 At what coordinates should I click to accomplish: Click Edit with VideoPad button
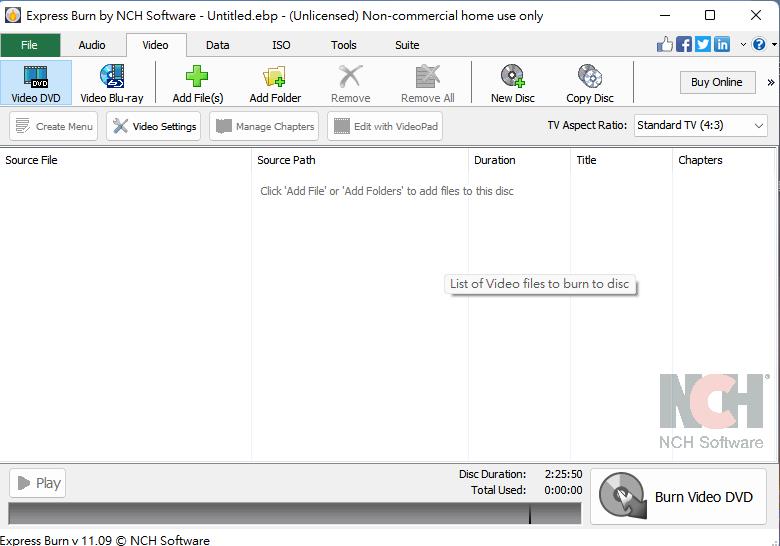click(x=385, y=126)
